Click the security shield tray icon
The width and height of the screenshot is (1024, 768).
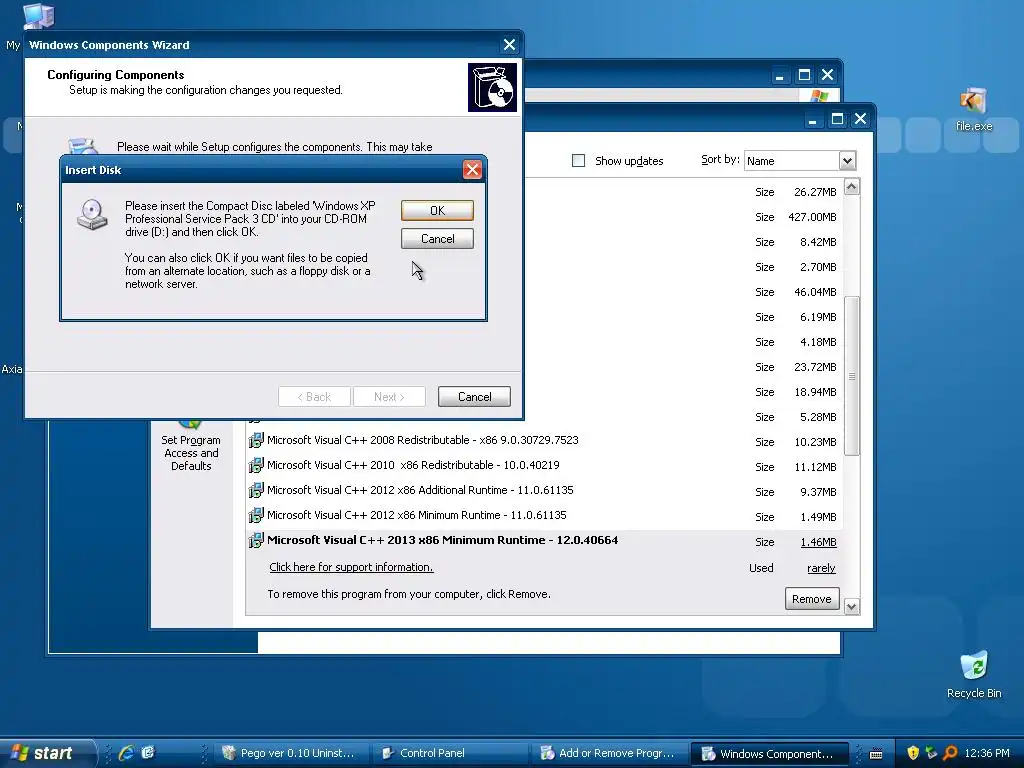(913, 752)
